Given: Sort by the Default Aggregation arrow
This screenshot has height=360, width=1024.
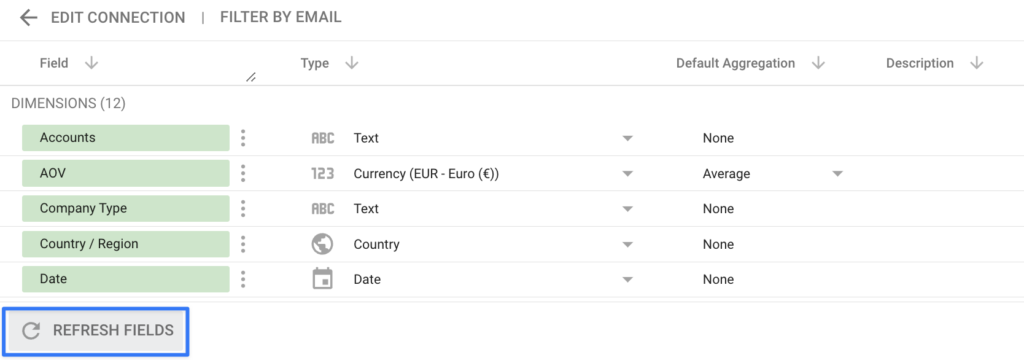Looking at the screenshot, I should 818,63.
